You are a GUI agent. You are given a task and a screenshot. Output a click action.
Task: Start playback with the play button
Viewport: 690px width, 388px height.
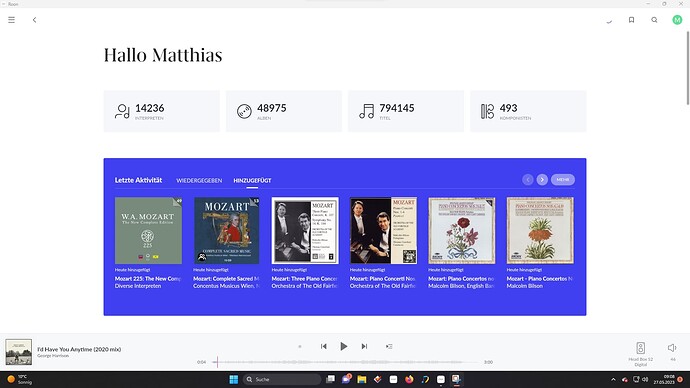(344, 347)
